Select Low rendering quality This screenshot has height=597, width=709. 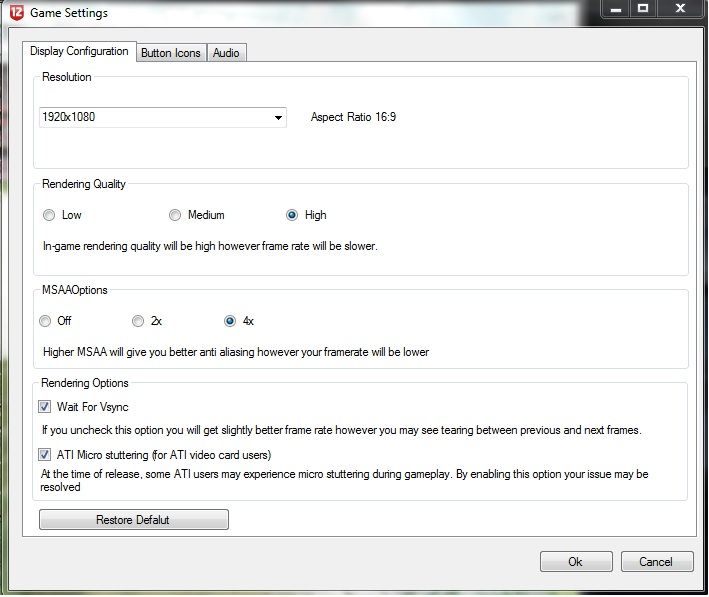coord(49,215)
